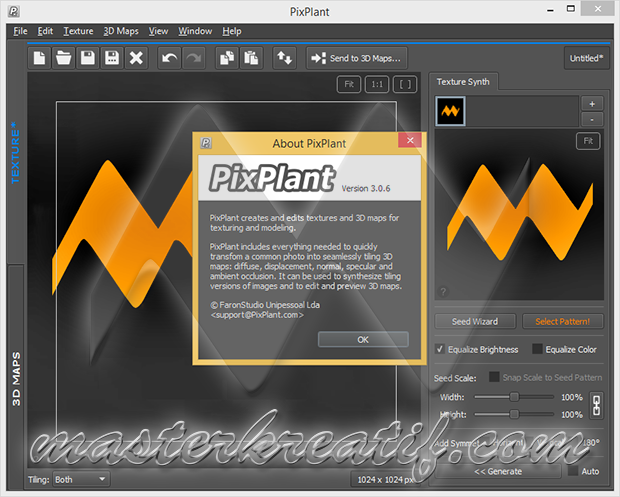This screenshot has width=620, height=497.
Task: Enable Snap Scale to Seed Pattern
Action: pyautogui.click(x=494, y=377)
